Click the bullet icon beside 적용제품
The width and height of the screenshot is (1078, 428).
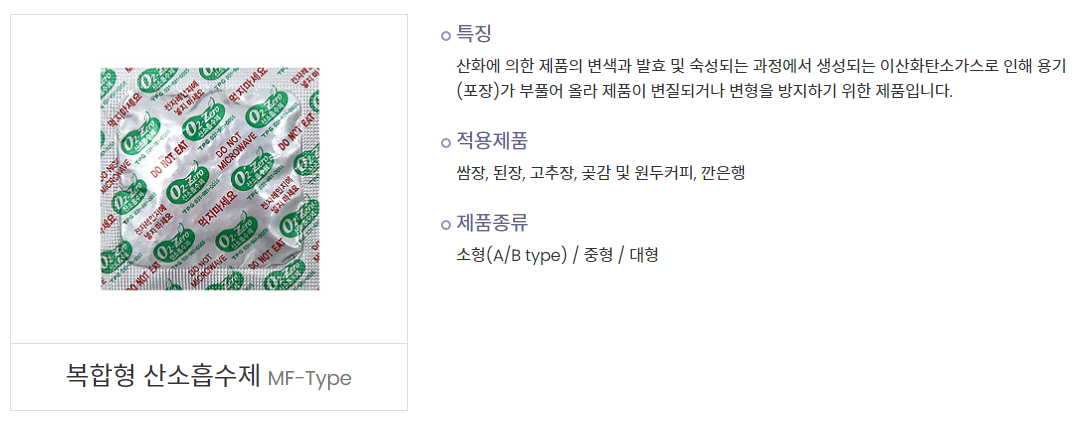point(446,142)
